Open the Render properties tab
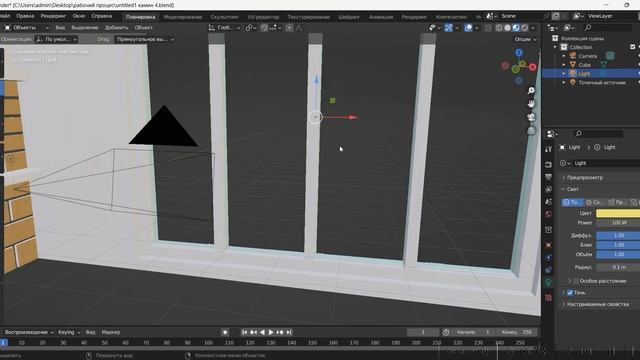 click(548, 164)
